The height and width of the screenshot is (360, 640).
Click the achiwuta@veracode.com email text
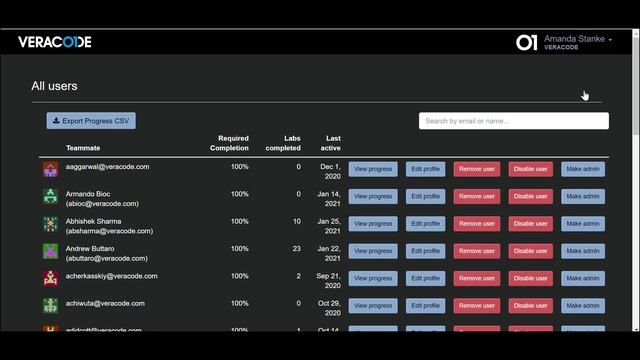click(105, 303)
